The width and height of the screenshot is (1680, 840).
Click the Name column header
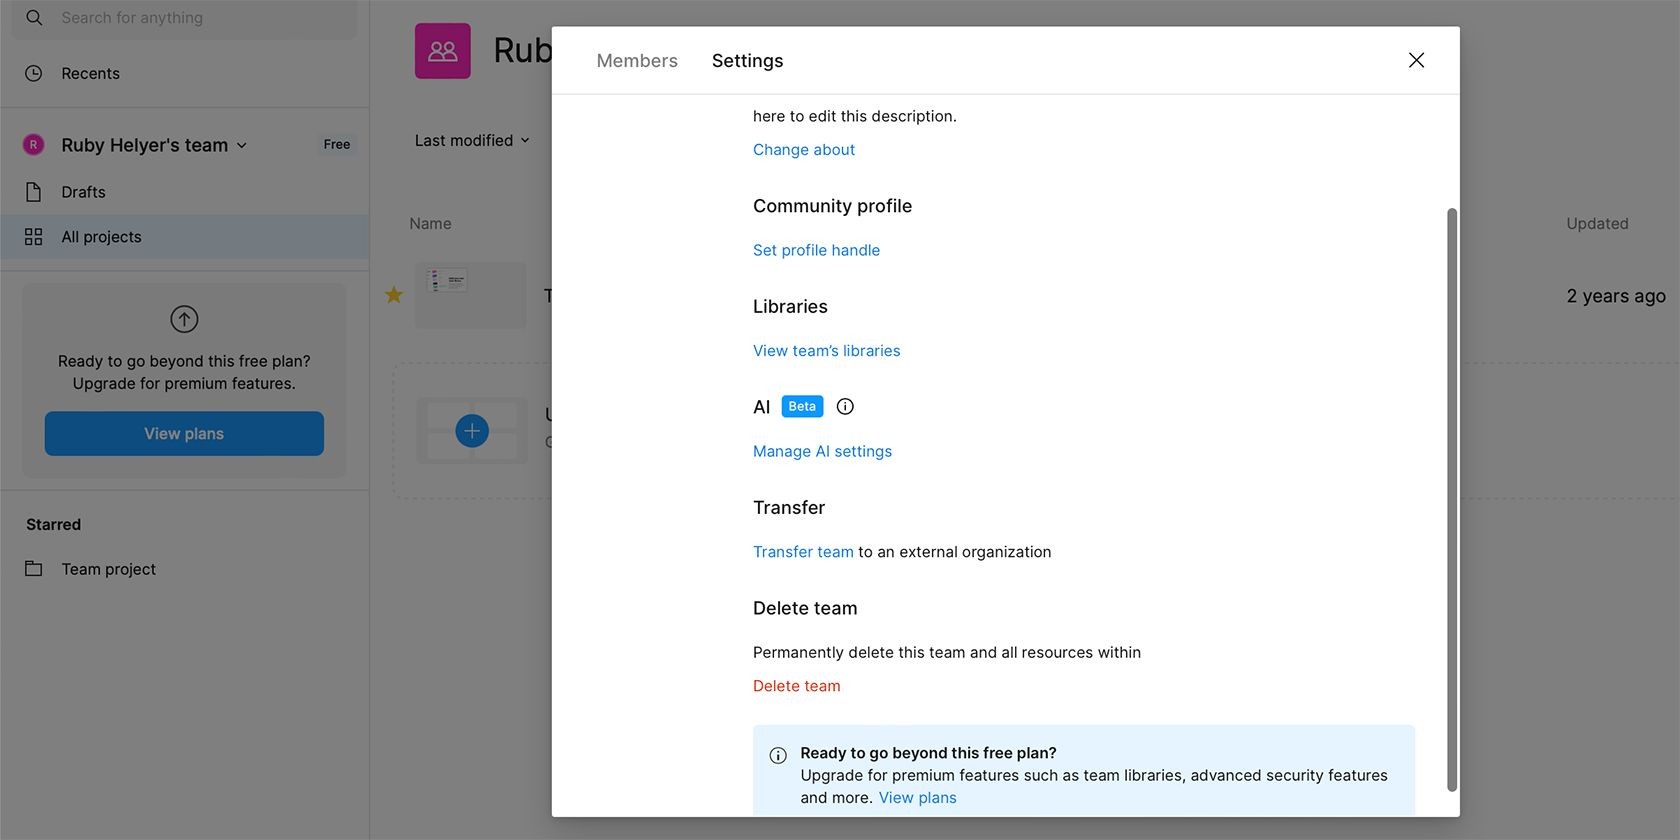point(430,224)
